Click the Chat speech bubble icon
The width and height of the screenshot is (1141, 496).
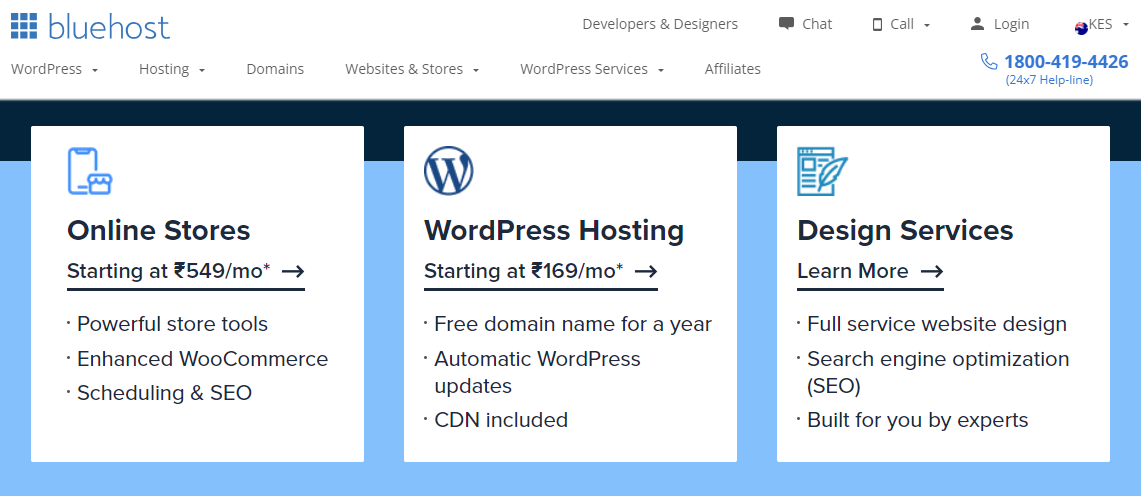click(x=786, y=23)
